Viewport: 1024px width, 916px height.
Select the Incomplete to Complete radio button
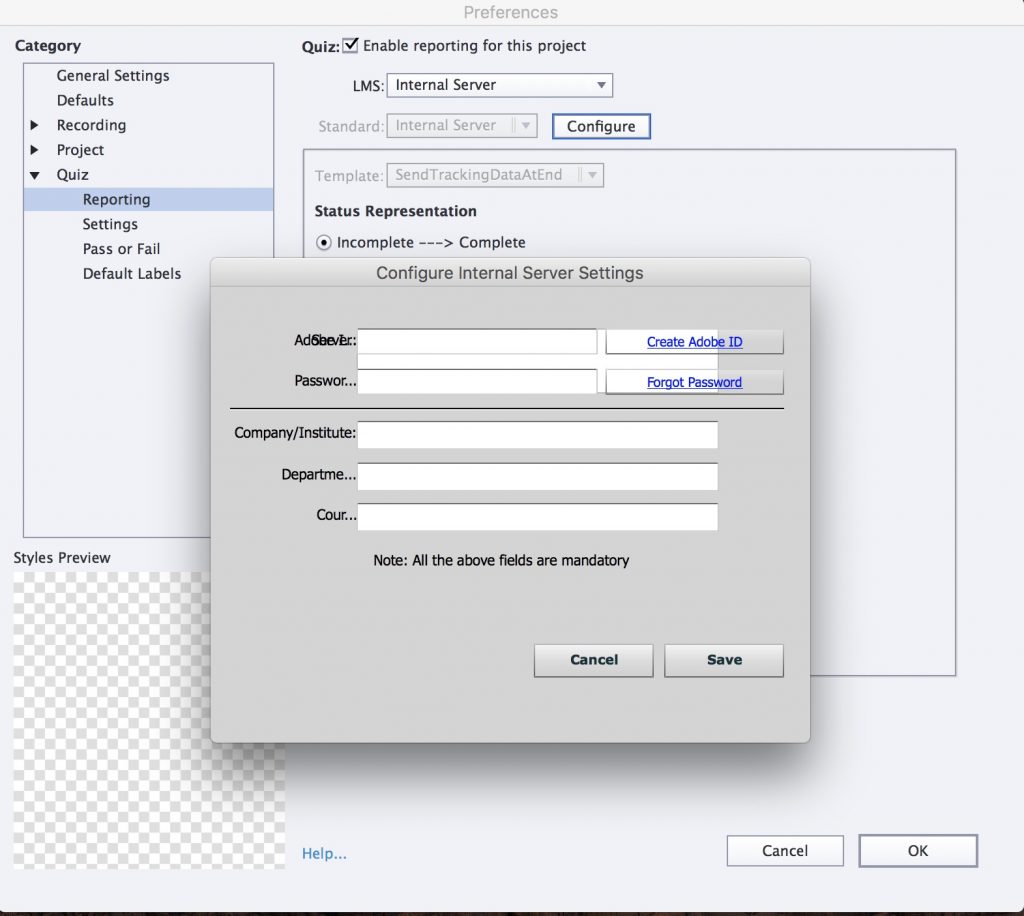(x=323, y=242)
